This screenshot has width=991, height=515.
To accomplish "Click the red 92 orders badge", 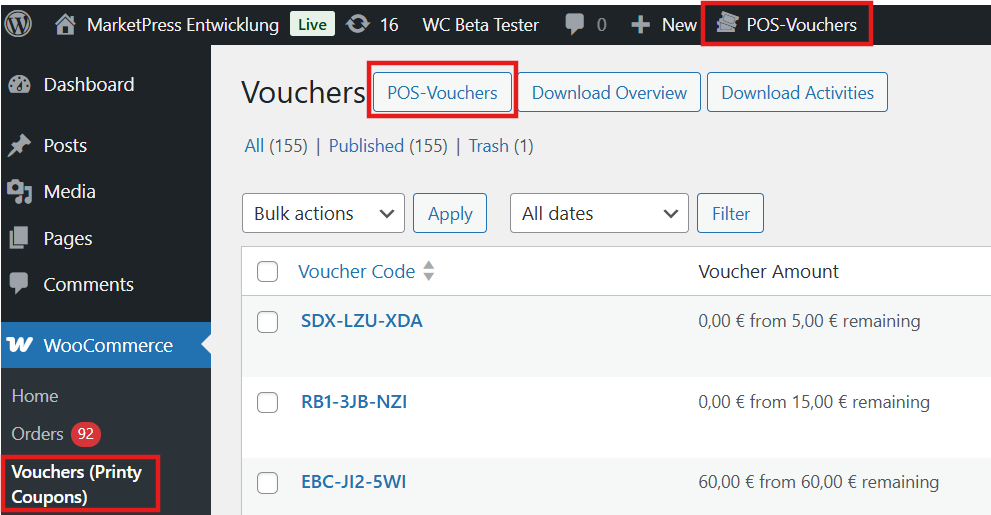I will 85,434.
